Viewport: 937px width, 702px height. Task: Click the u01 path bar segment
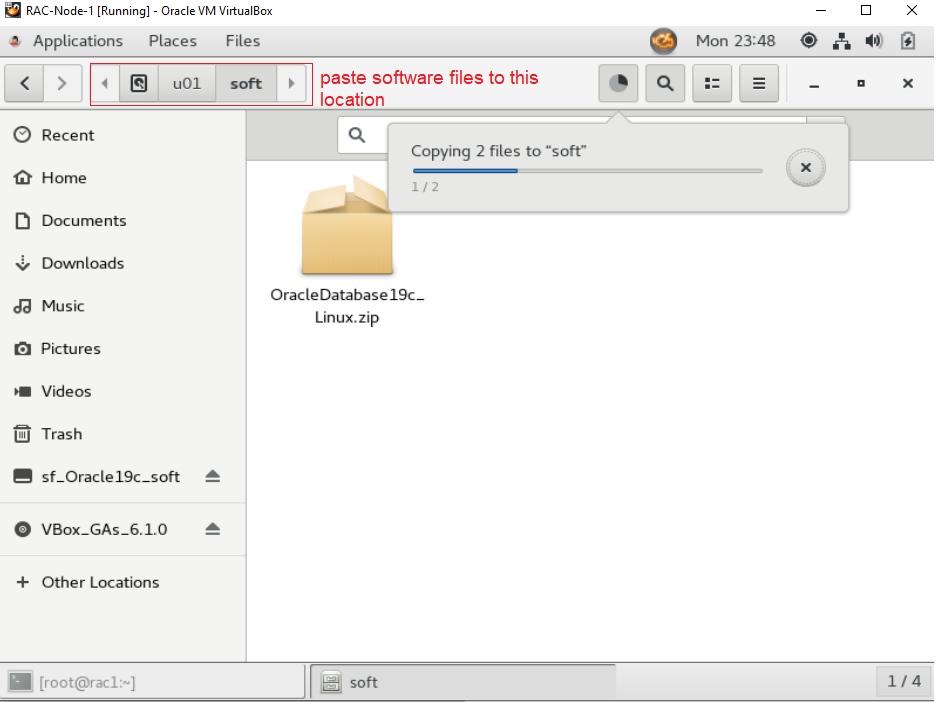[187, 83]
